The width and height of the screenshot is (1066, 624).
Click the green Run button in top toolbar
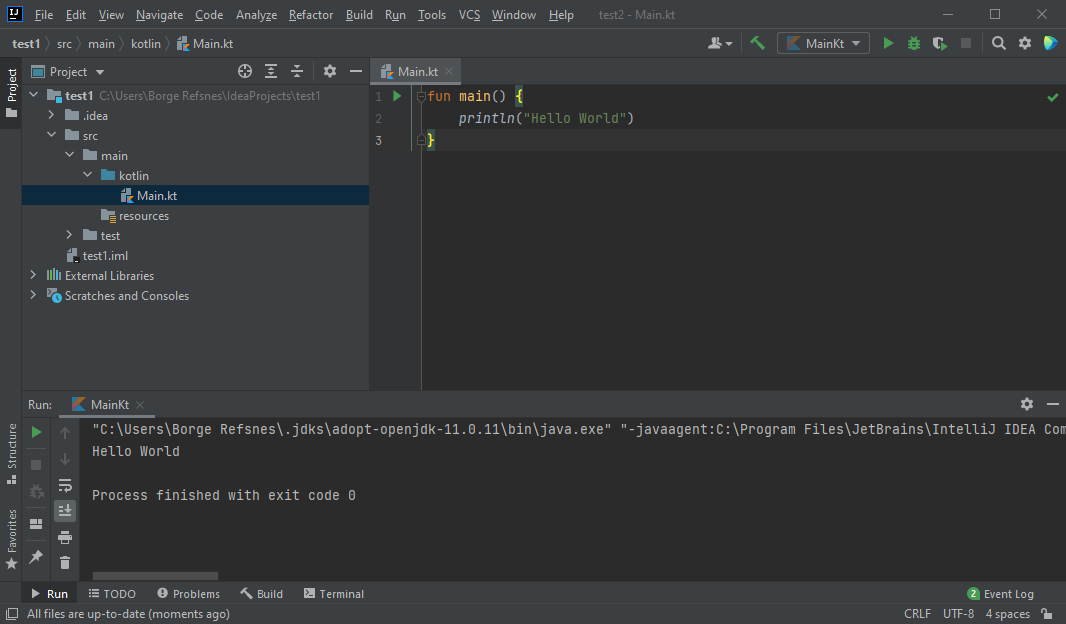(x=888, y=43)
